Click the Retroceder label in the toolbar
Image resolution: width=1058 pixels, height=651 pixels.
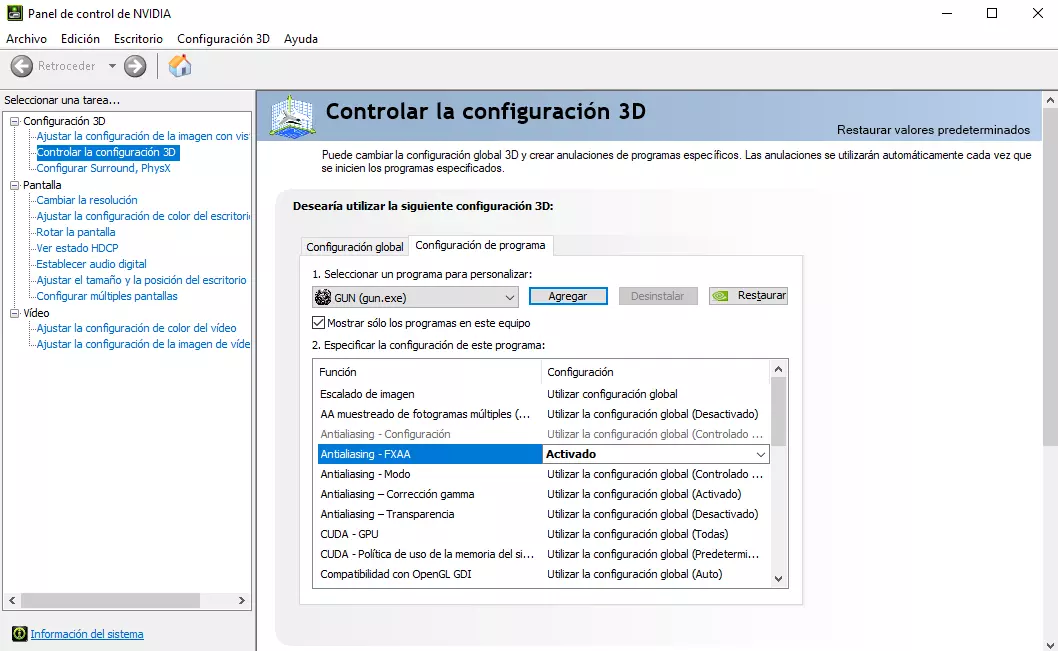(66, 66)
